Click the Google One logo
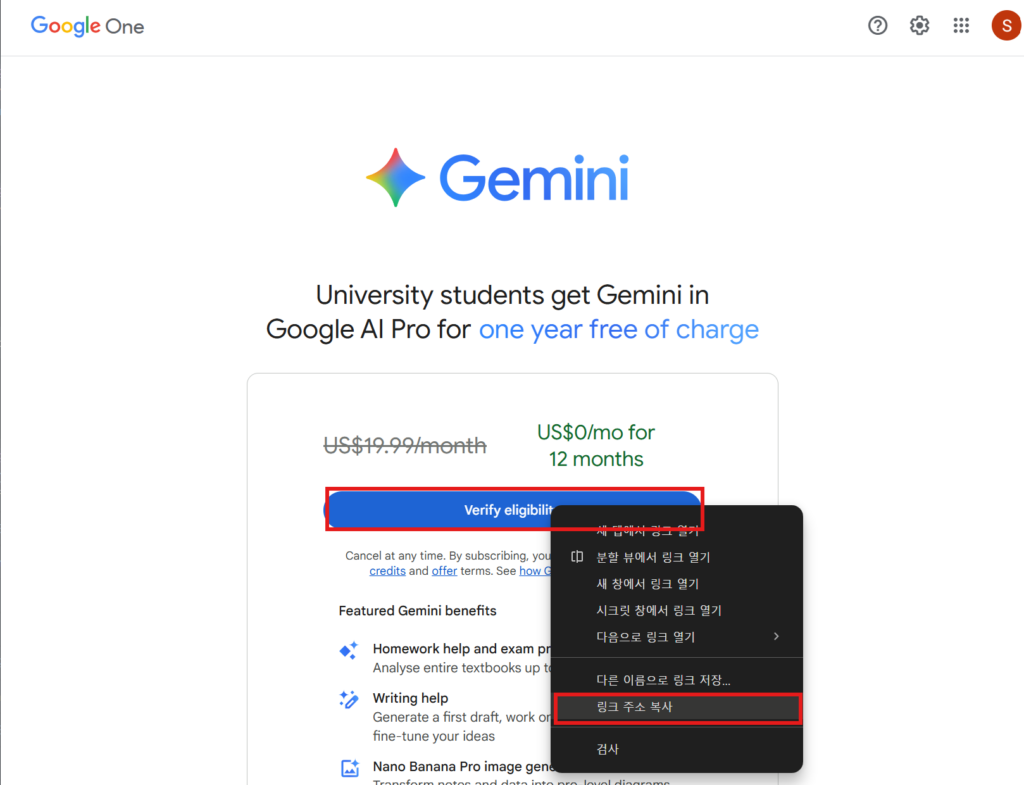The height and width of the screenshot is (785, 1024). [88, 26]
